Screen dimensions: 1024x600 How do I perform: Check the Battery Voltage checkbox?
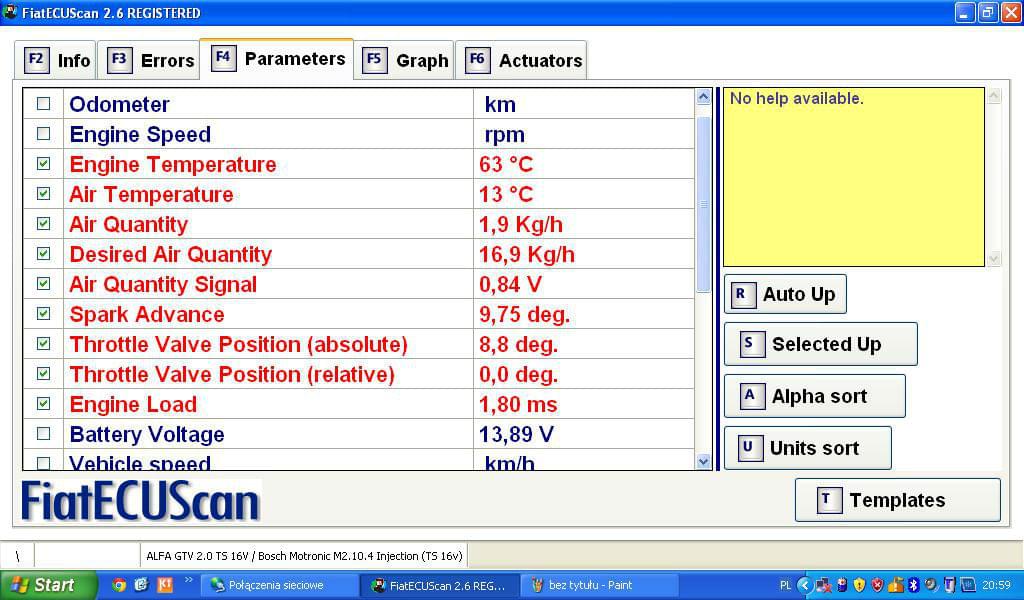44,434
